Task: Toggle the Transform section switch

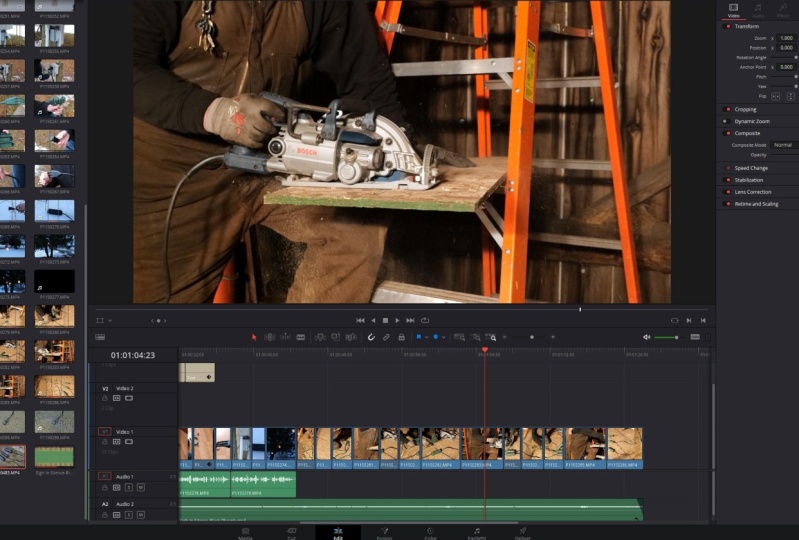Action: point(727,26)
